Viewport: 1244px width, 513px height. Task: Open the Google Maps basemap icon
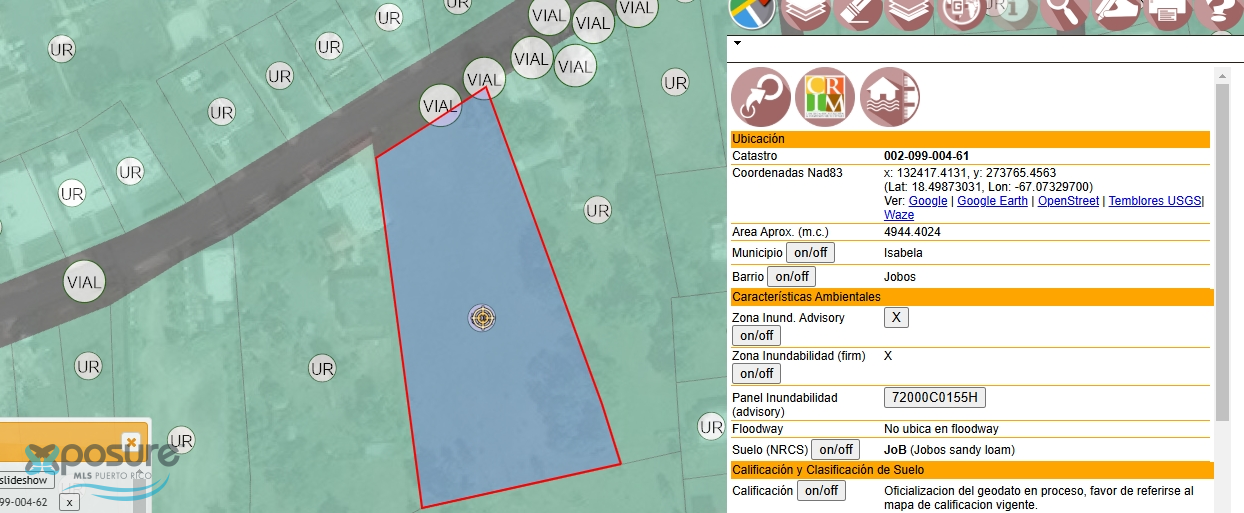[x=752, y=12]
